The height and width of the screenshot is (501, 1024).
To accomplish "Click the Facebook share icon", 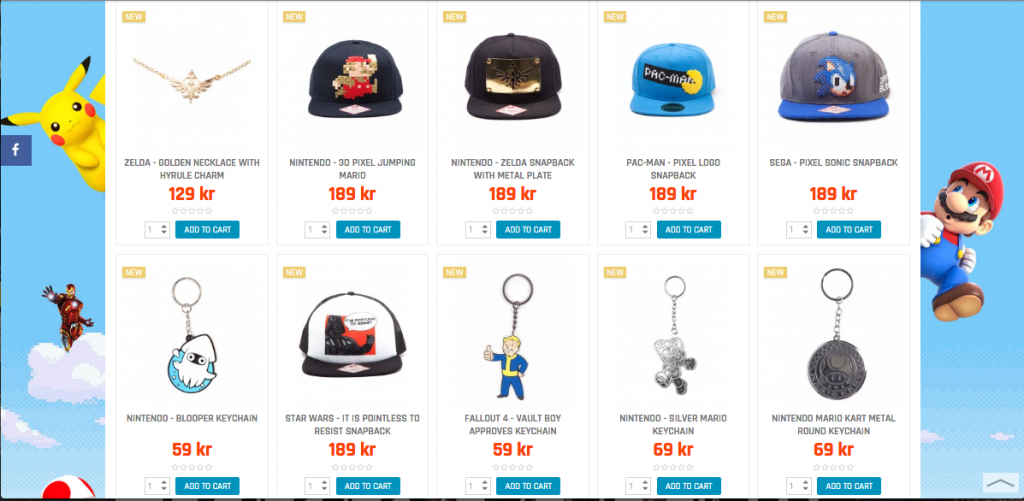I will (16, 150).
